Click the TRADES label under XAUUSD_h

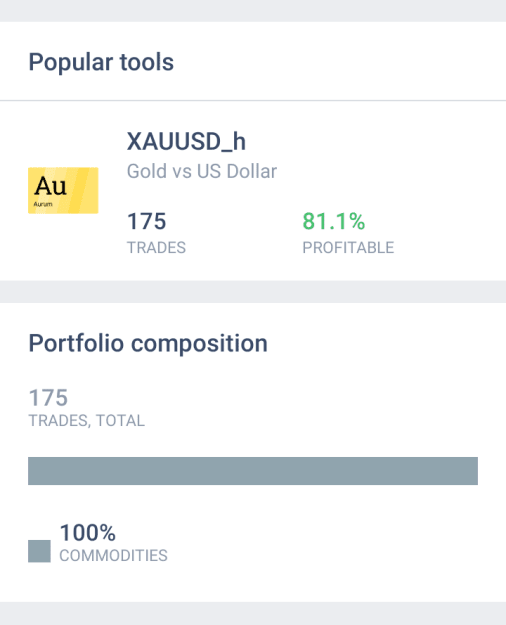[x=156, y=248]
